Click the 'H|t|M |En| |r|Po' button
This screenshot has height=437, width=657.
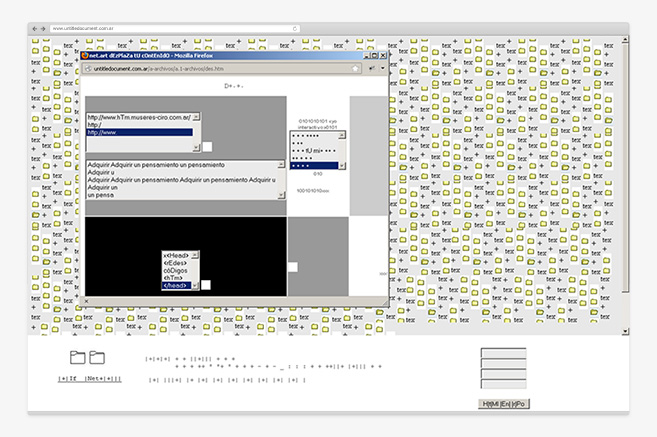503,402
